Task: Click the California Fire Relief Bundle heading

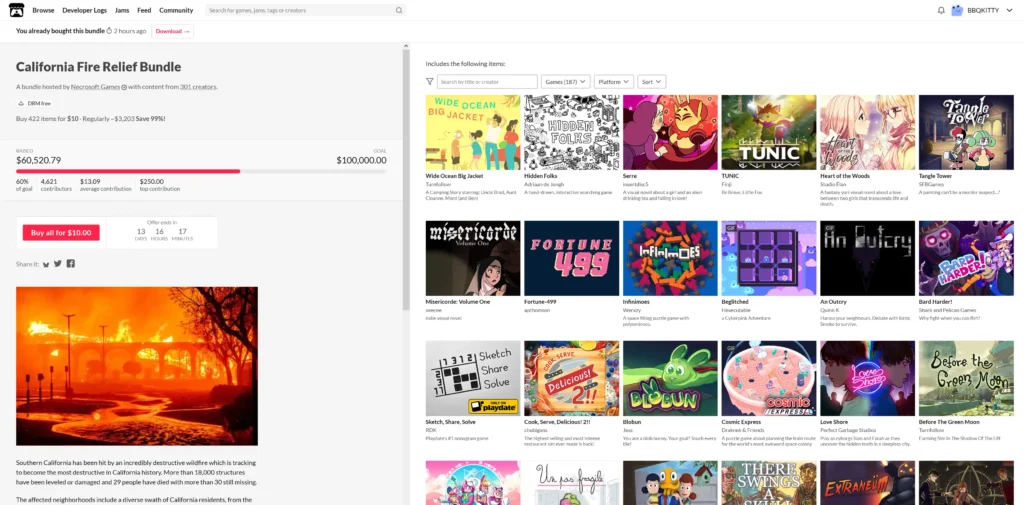Action: [99, 67]
